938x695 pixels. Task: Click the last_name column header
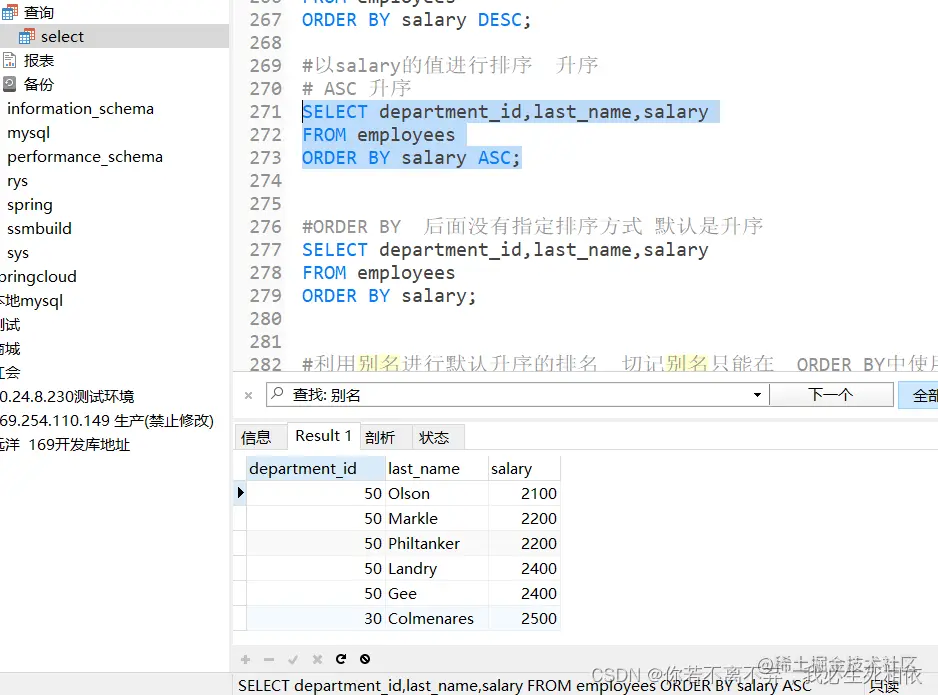(437, 468)
